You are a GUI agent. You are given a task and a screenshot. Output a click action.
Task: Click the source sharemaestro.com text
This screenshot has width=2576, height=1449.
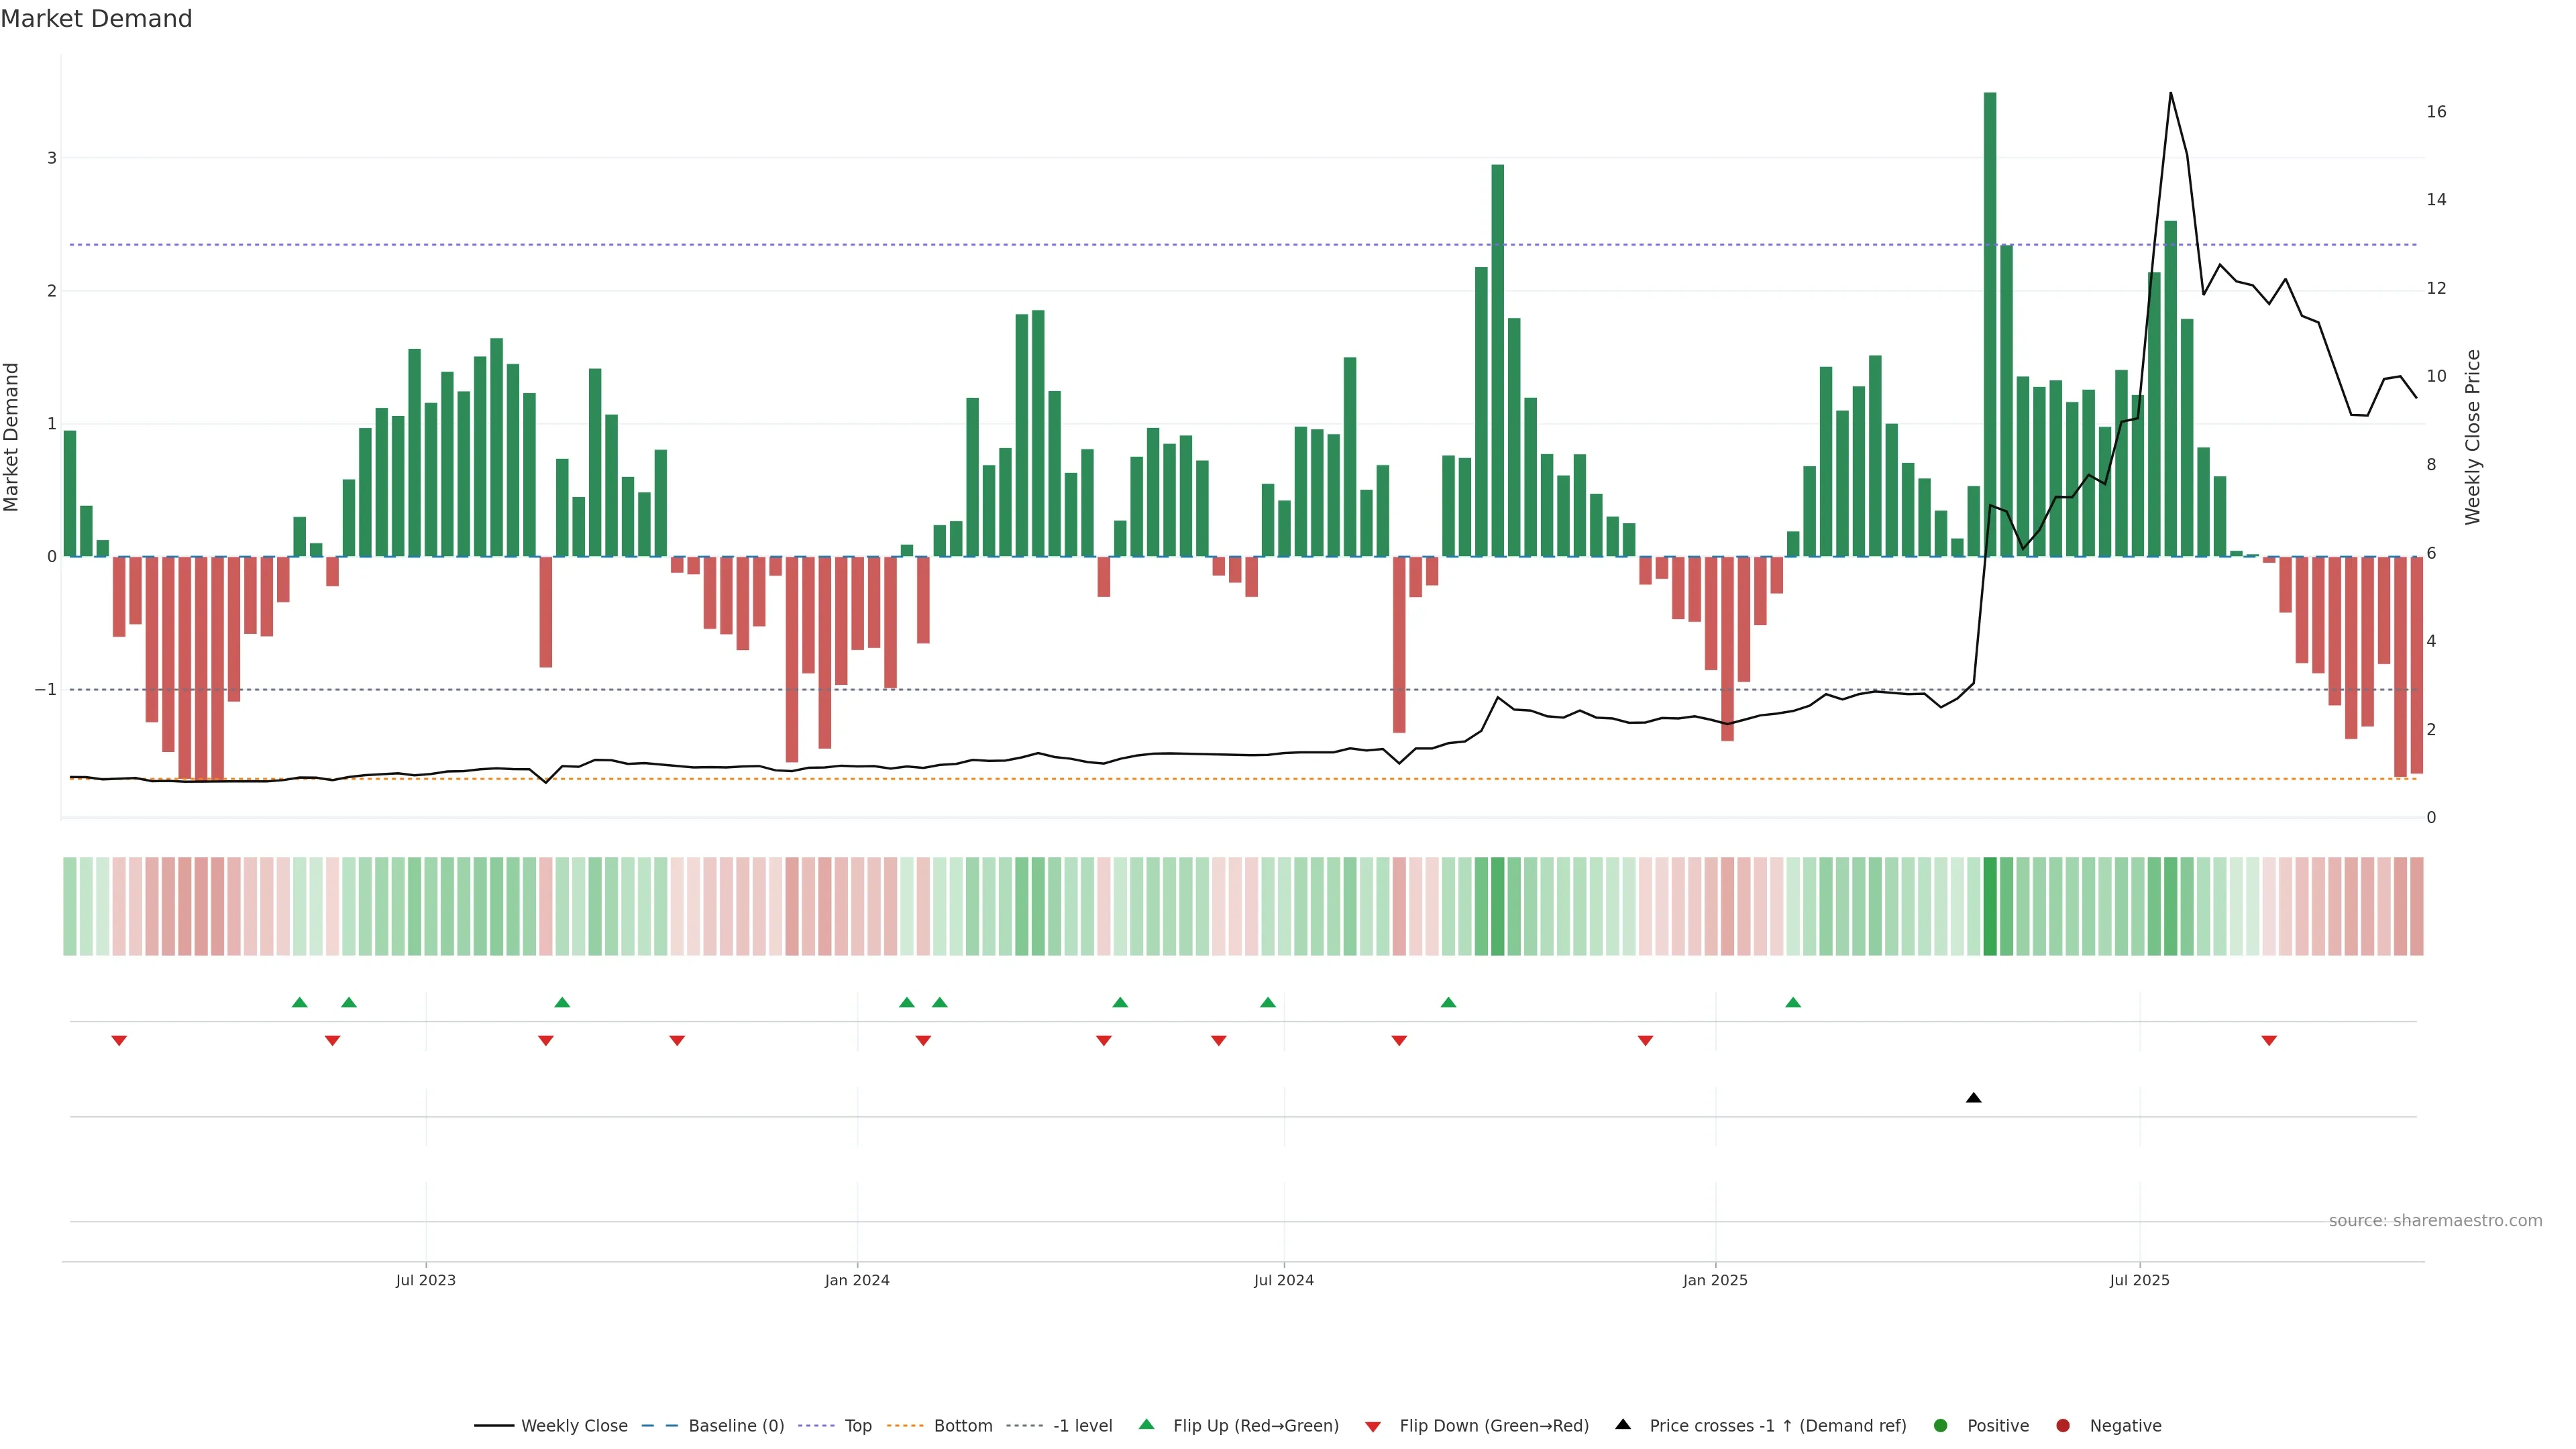pyautogui.click(x=2435, y=1220)
